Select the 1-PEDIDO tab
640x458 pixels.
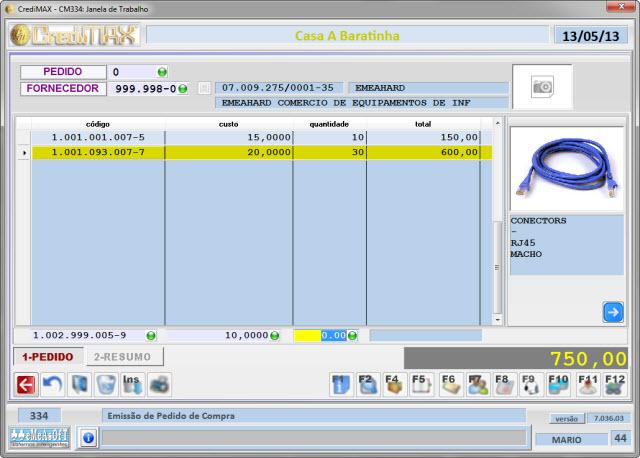(46, 356)
